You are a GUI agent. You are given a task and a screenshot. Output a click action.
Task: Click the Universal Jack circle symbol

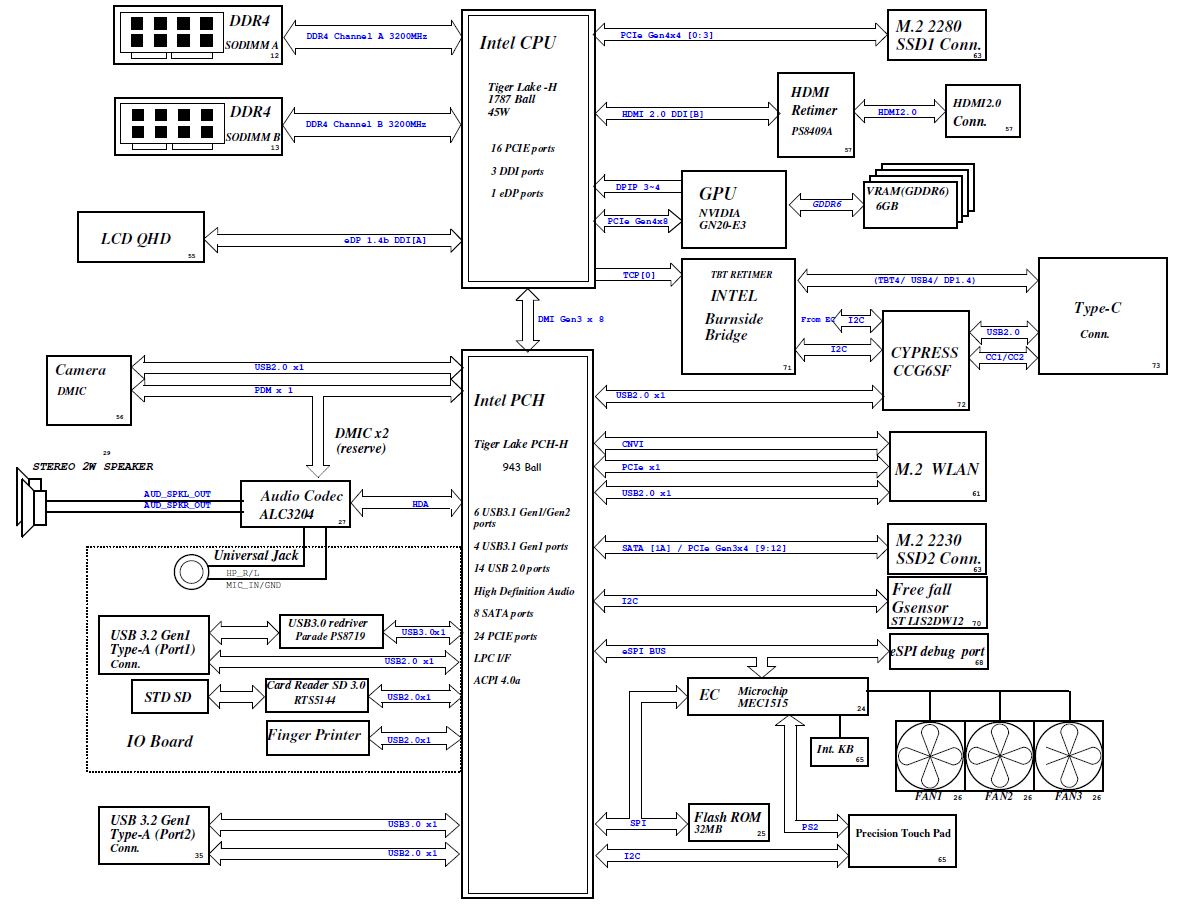[x=190, y=572]
